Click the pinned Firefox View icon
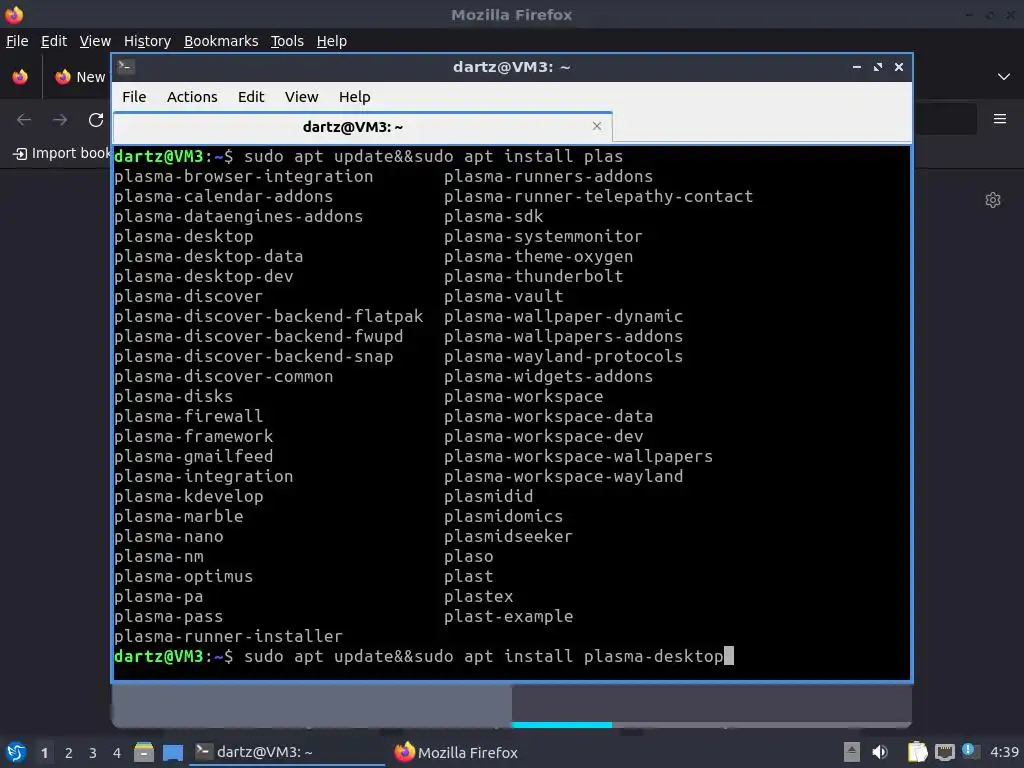 coord(20,77)
